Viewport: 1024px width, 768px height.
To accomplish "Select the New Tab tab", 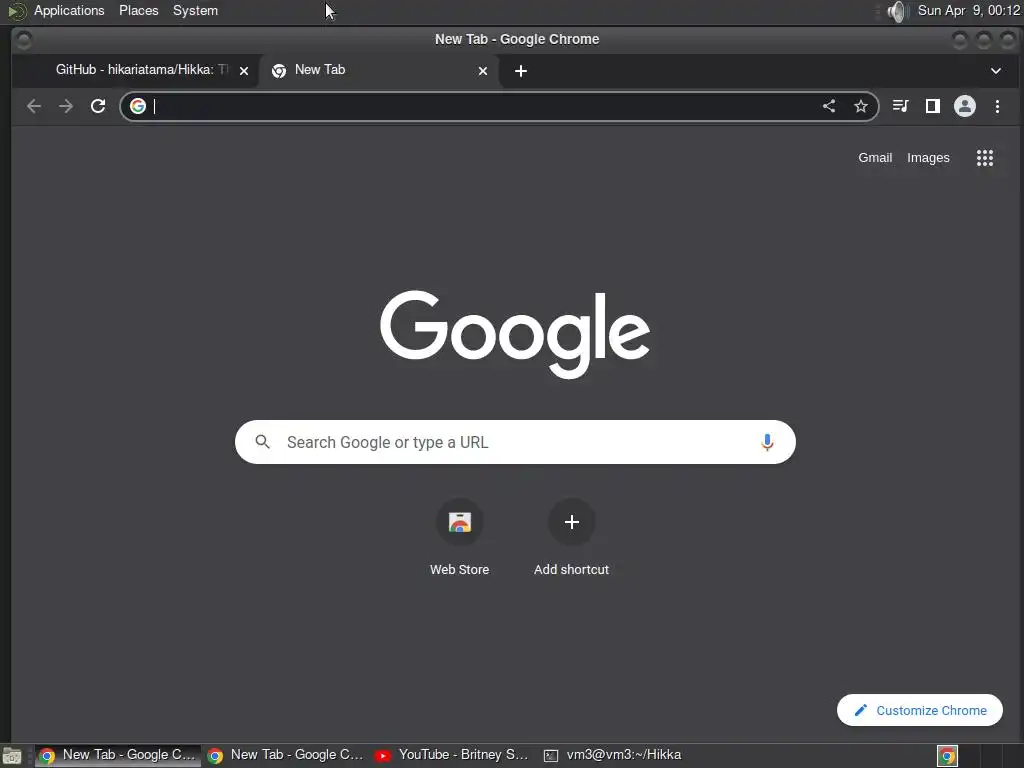I will point(379,70).
